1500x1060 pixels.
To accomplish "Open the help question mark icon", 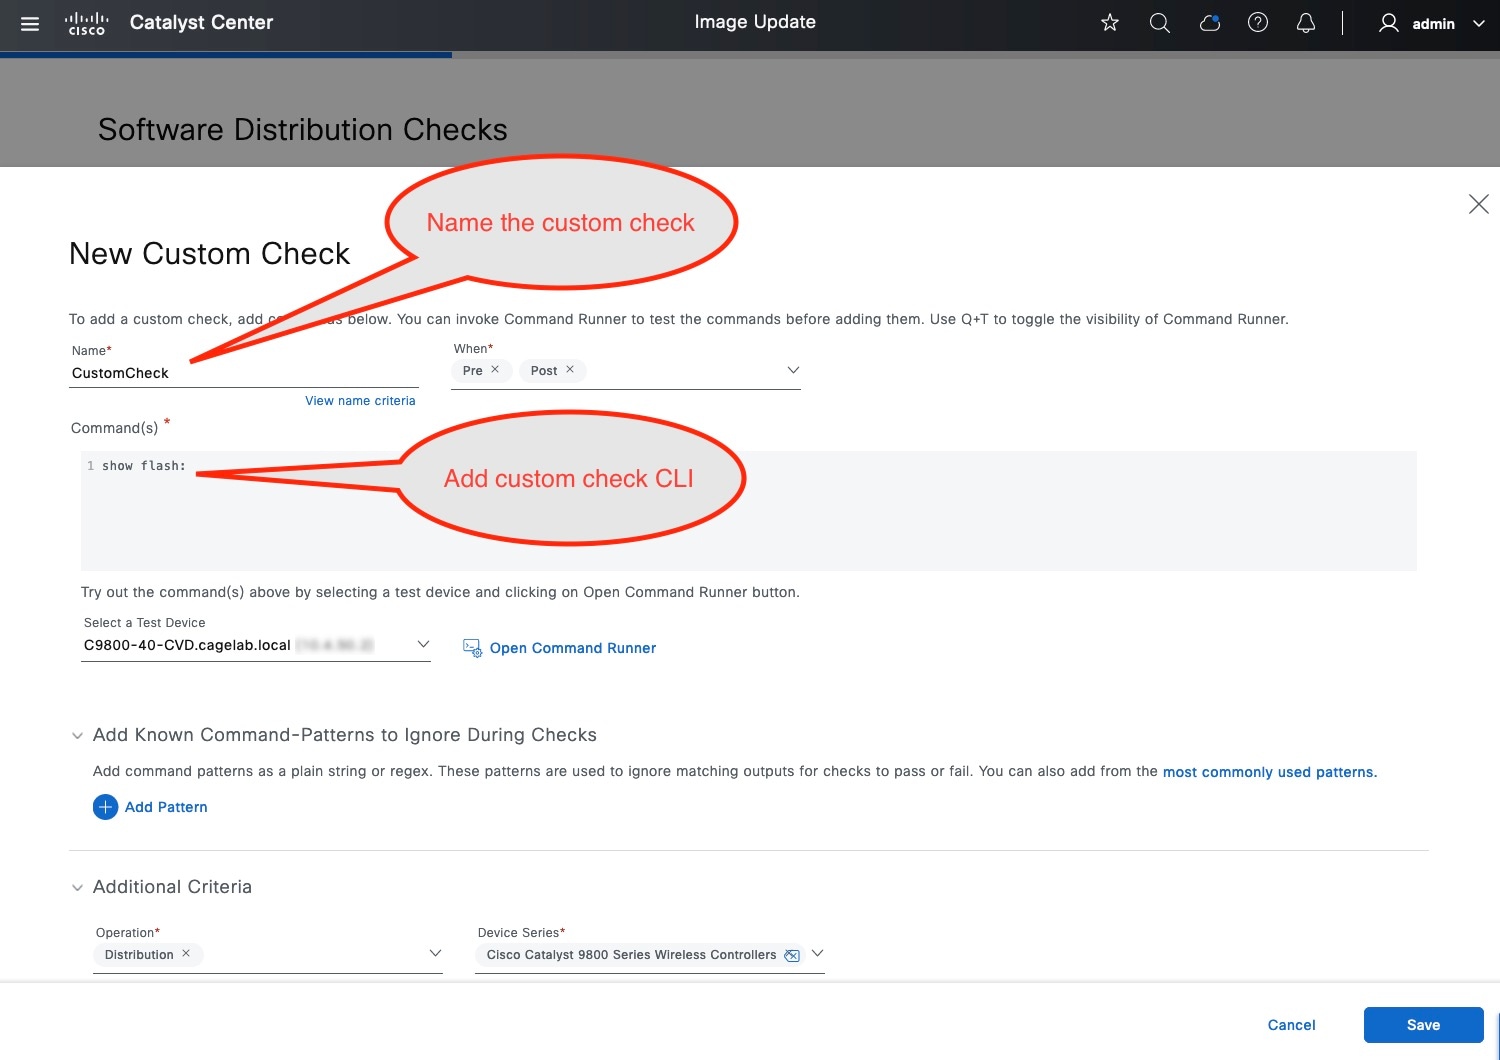I will tap(1258, 23).
